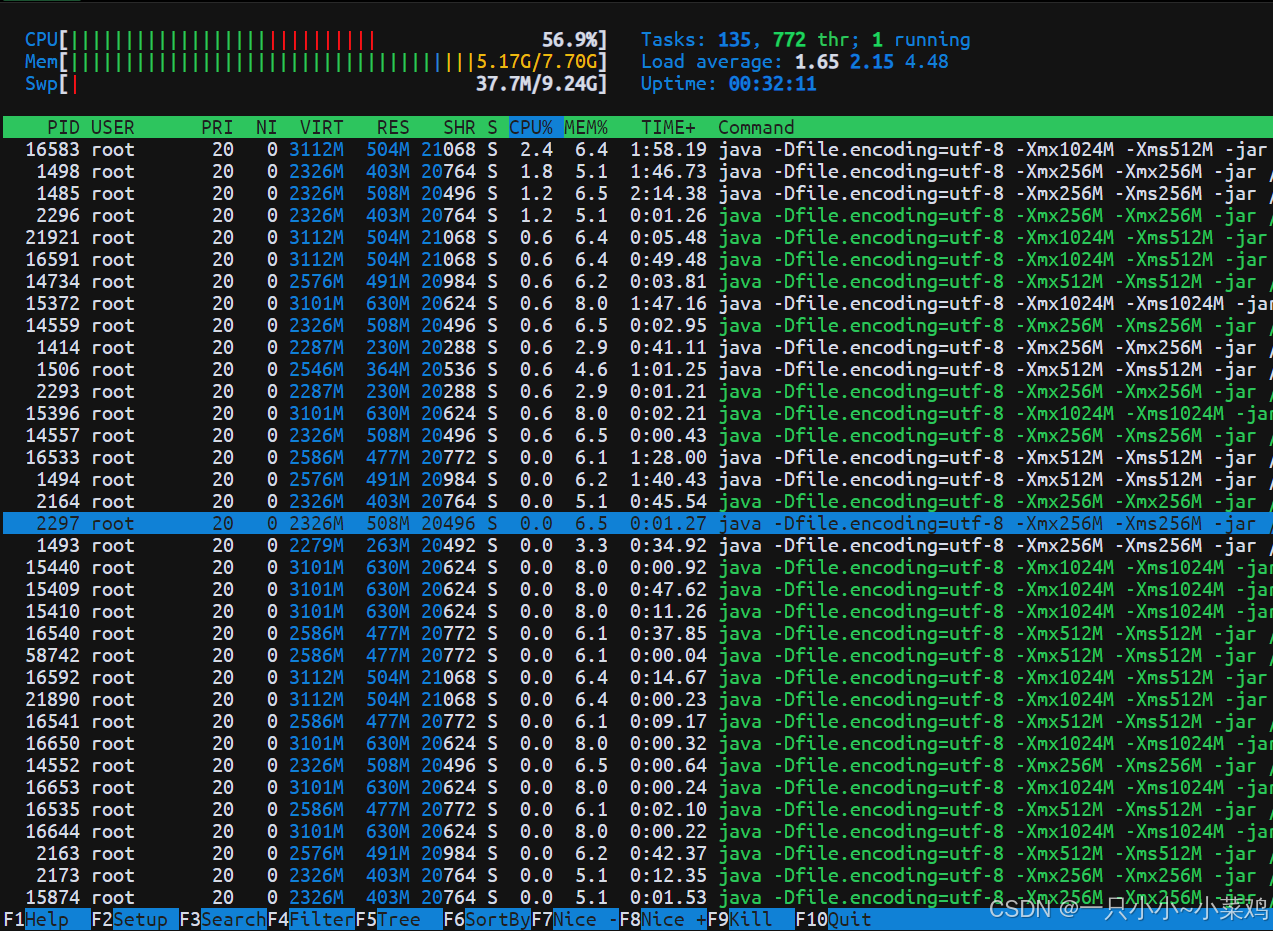Select process row with PID 15396

(x=636, y=414)
